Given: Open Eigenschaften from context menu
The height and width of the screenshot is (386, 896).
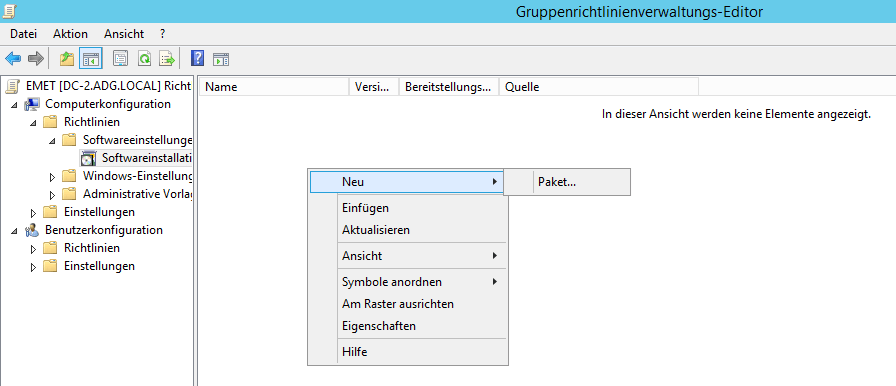Looking at the screenshot, I should [x=407, y=326].
